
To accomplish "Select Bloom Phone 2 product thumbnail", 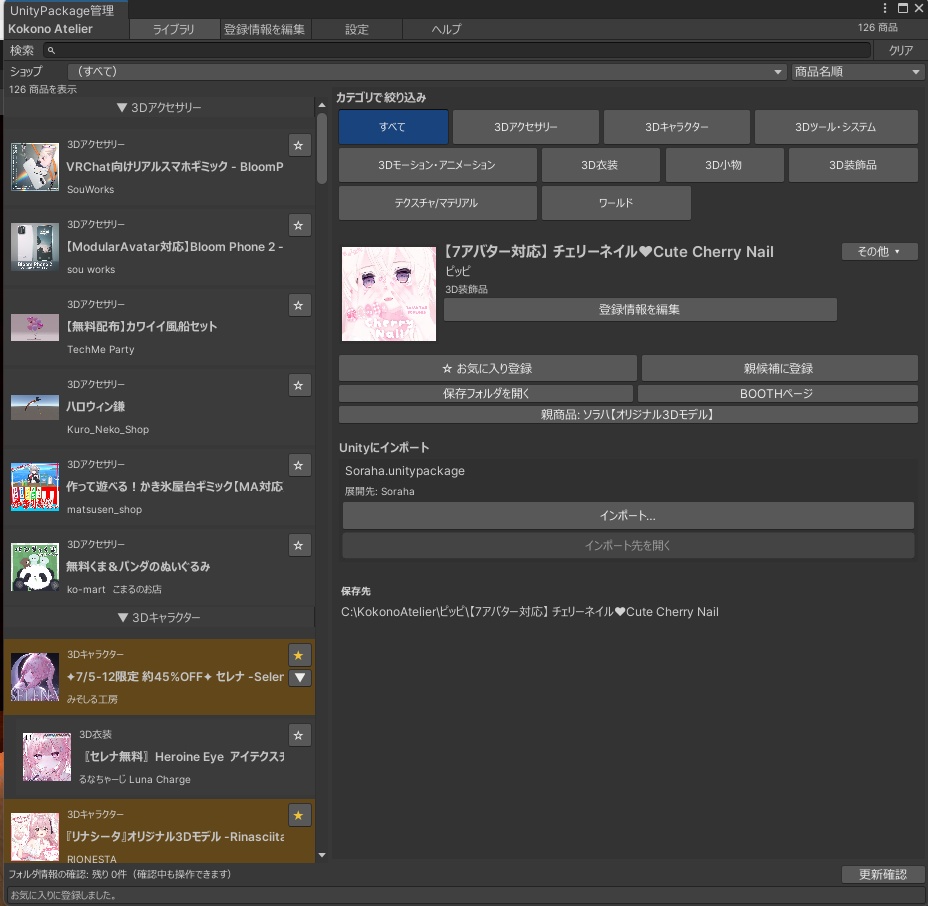I will click(x=35, y=247).
